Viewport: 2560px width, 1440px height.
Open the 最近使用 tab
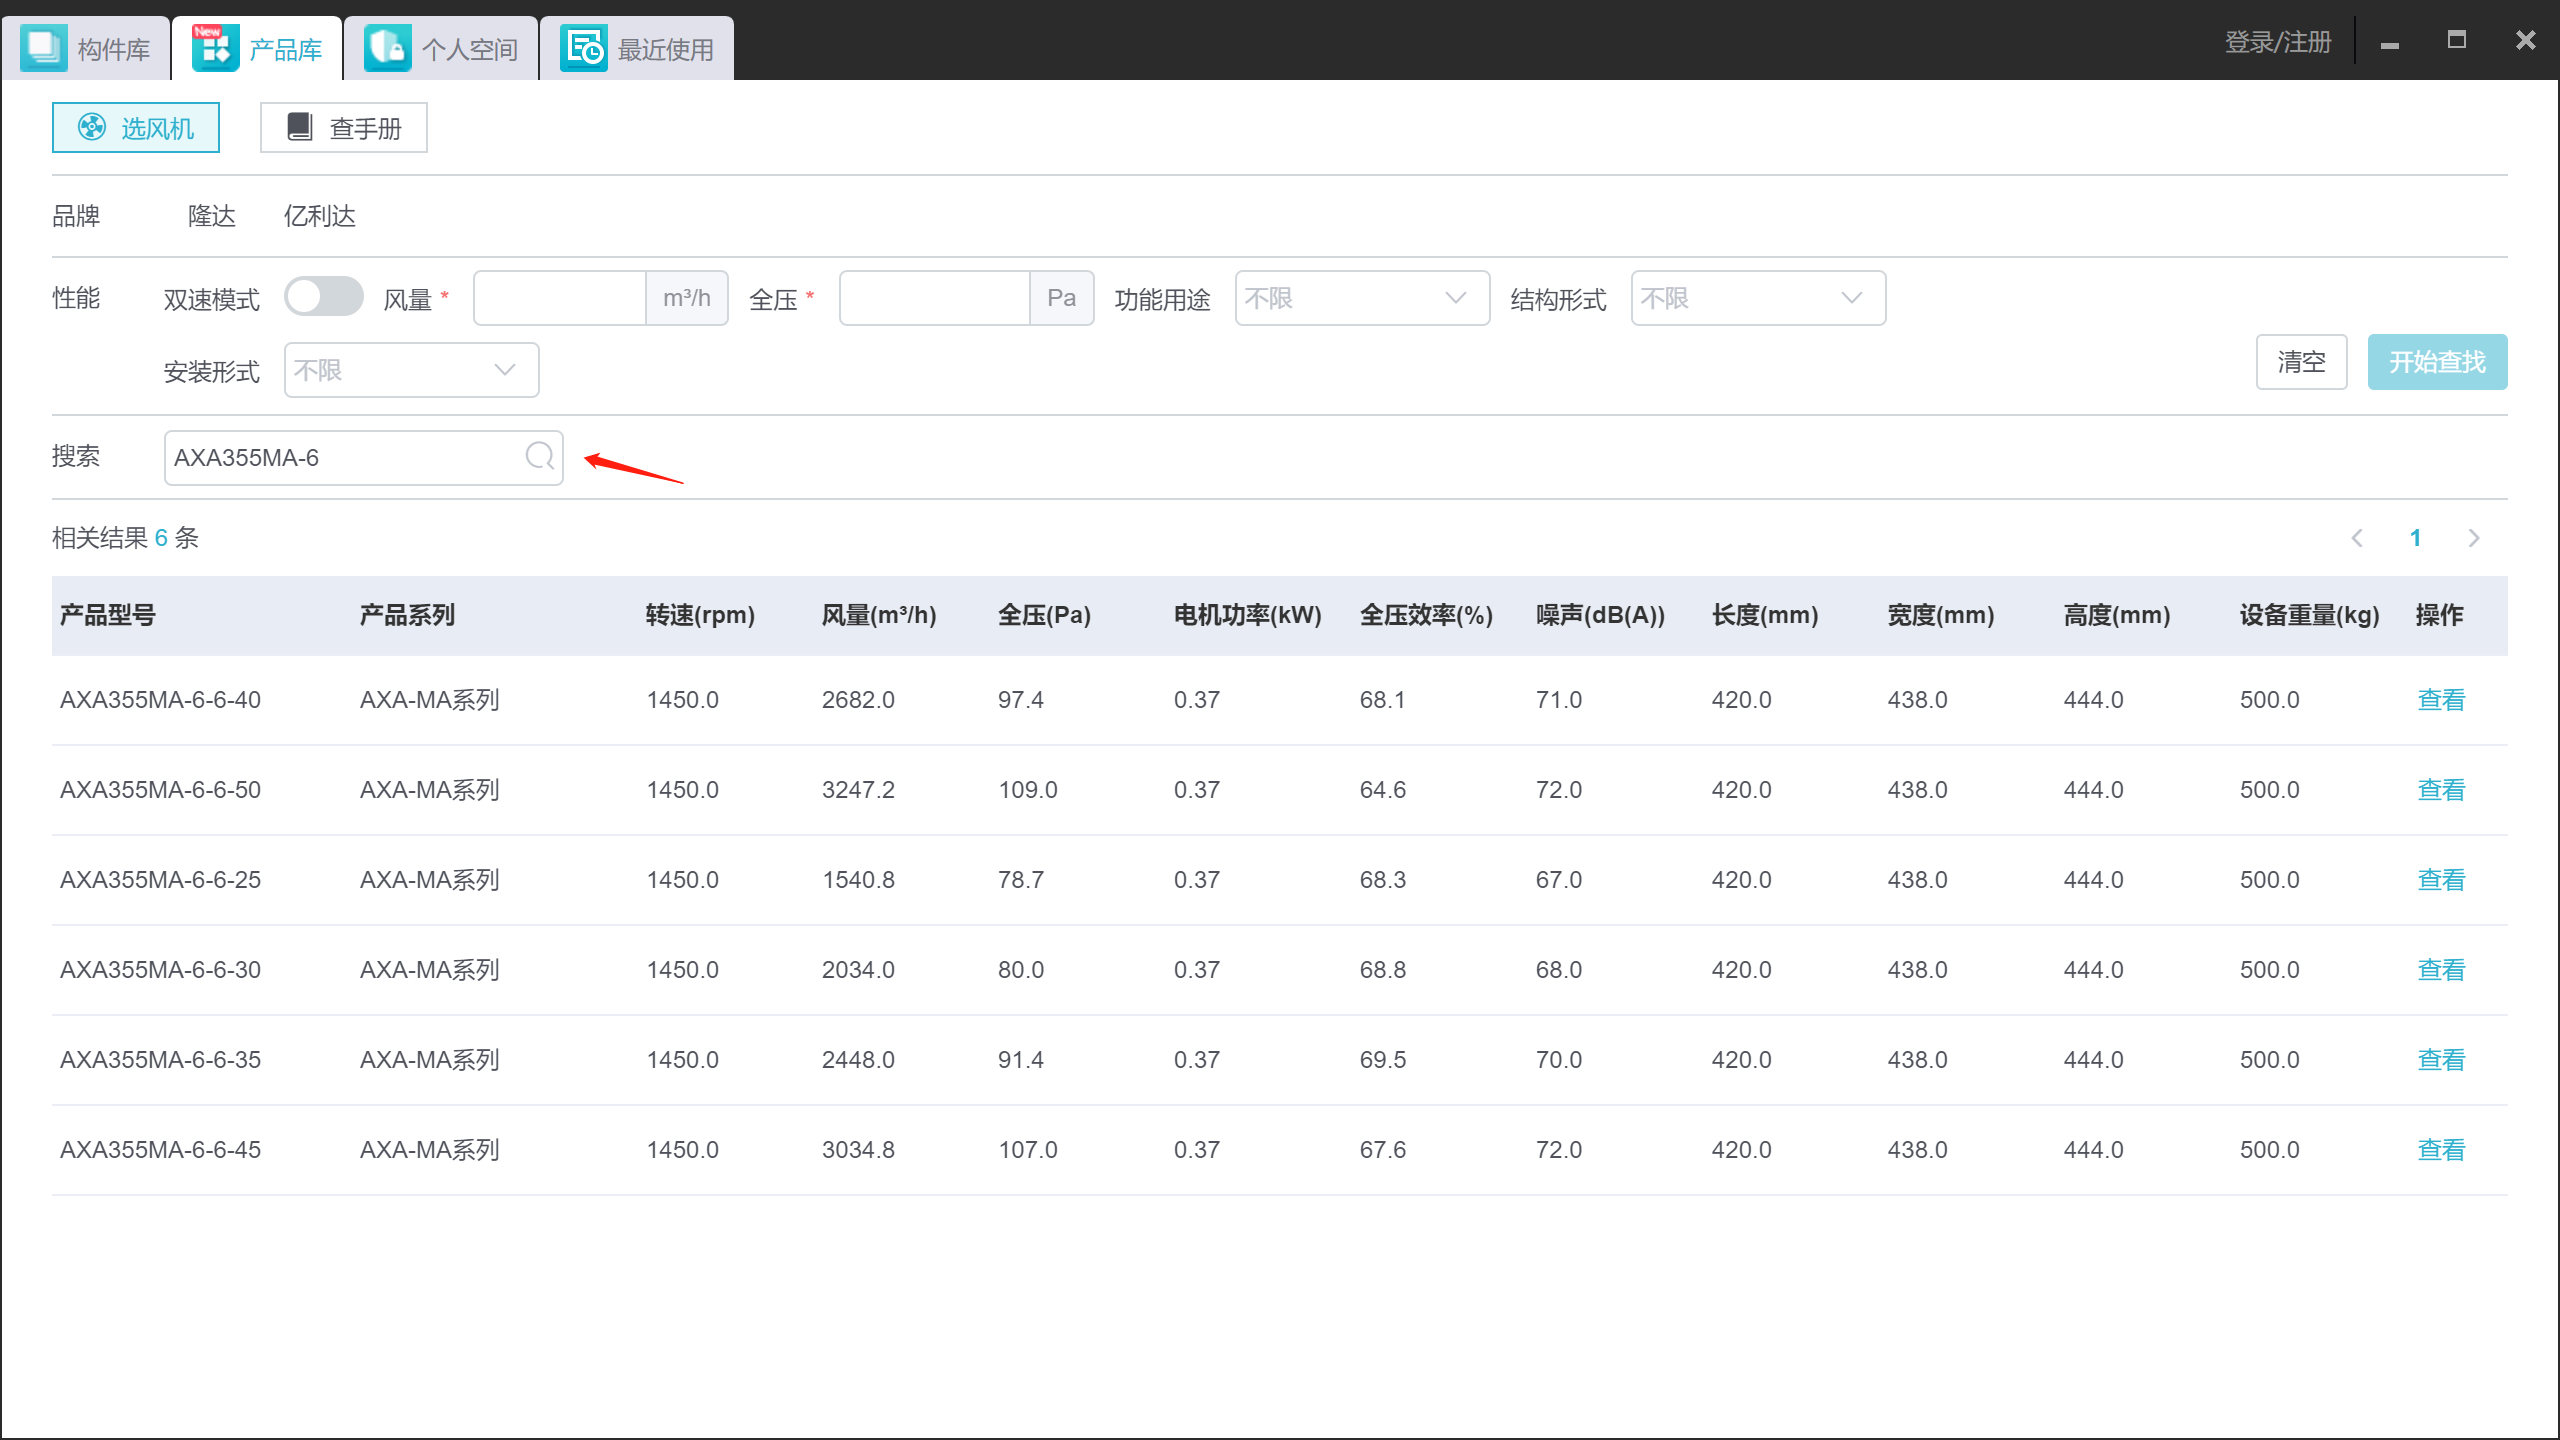point(637,48)
